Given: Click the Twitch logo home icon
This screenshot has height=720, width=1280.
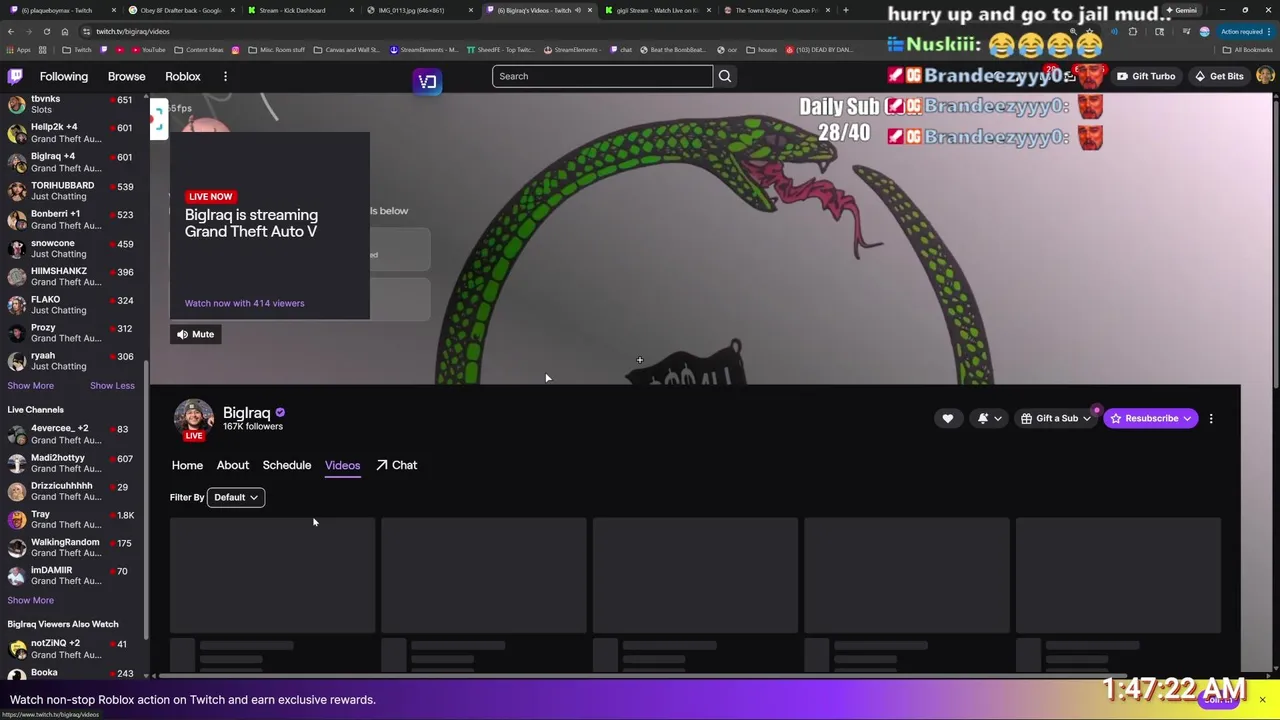Looking at the screenshot, I should click(15, 76).
